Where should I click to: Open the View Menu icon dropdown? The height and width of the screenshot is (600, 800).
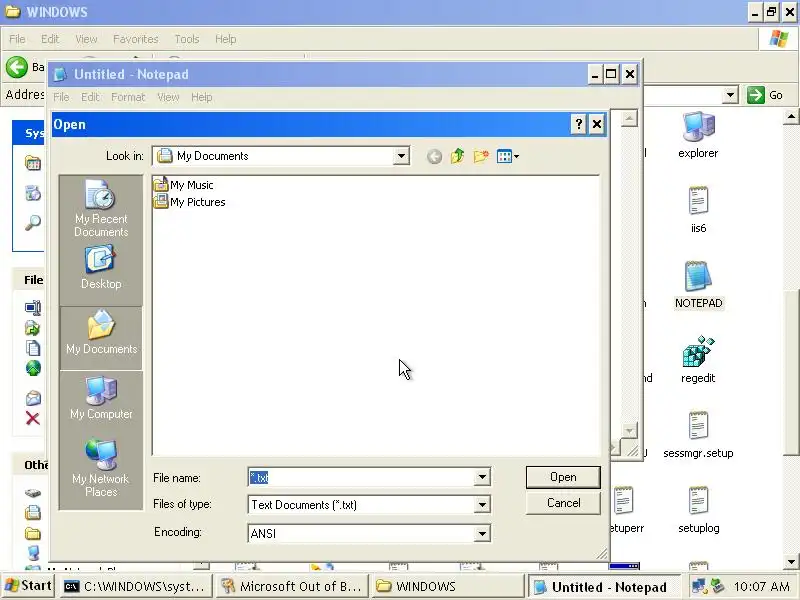pyautogui.click(x=508, y=156)
